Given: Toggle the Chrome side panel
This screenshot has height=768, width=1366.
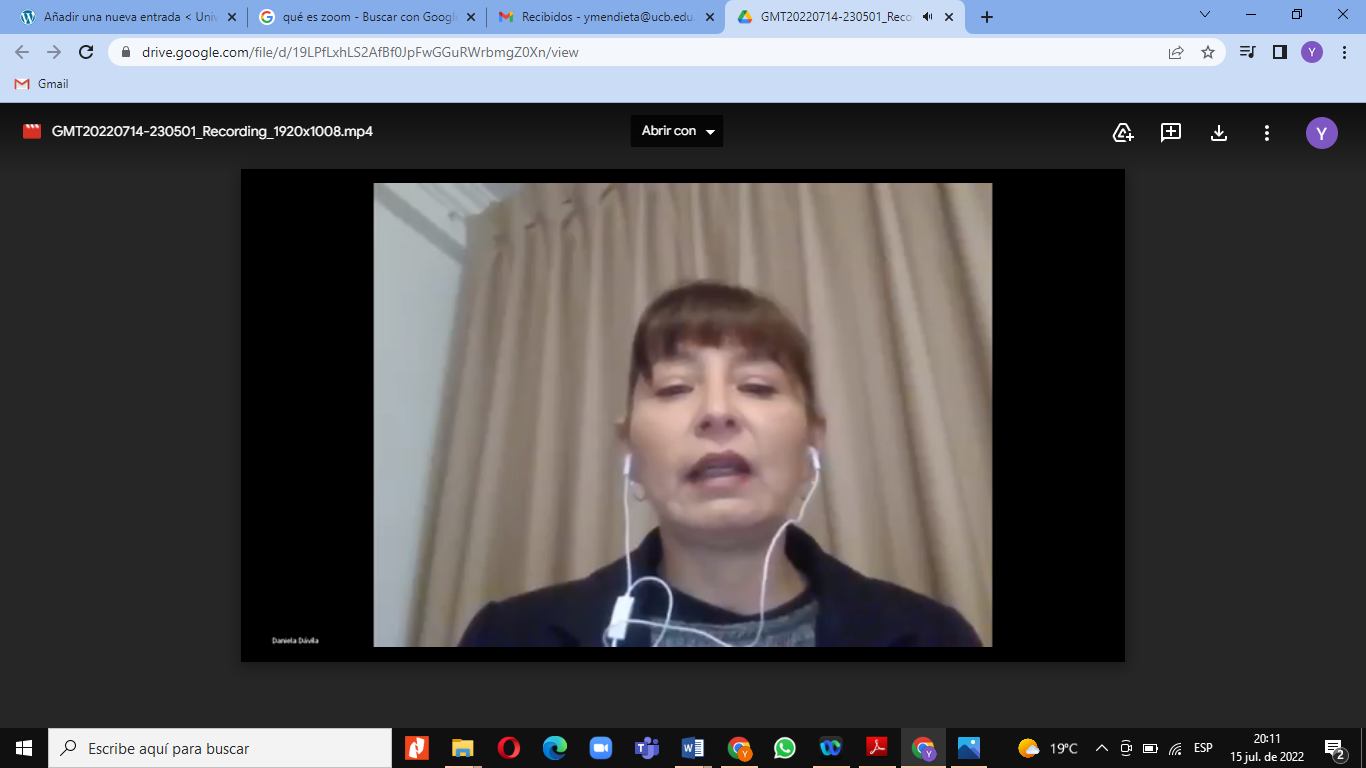Looking at the screenshot, I should [x=1279, y=53].
